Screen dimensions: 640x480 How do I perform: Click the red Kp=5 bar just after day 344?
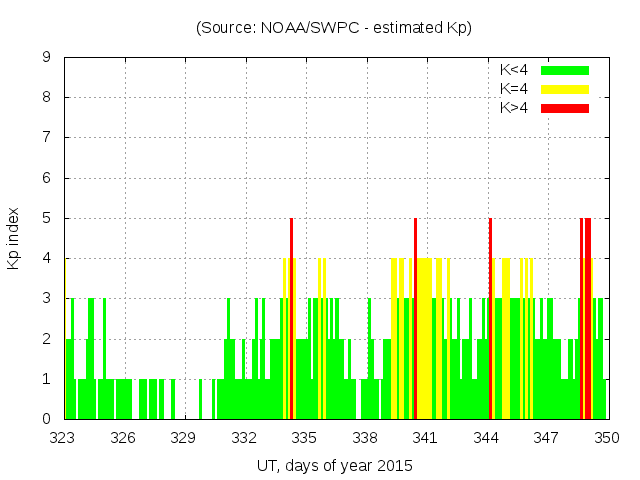[490, 320]
